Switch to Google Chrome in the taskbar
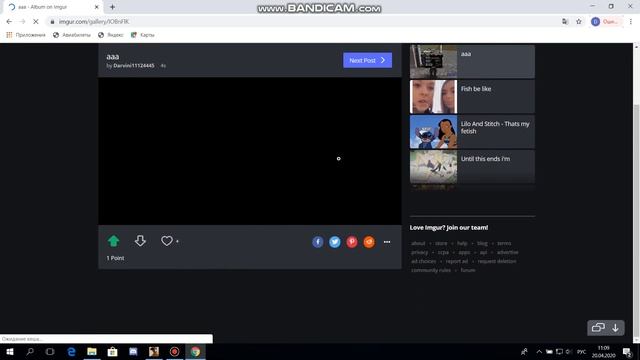640x360 pixels. pyautogui.click(x=195, y=351)
